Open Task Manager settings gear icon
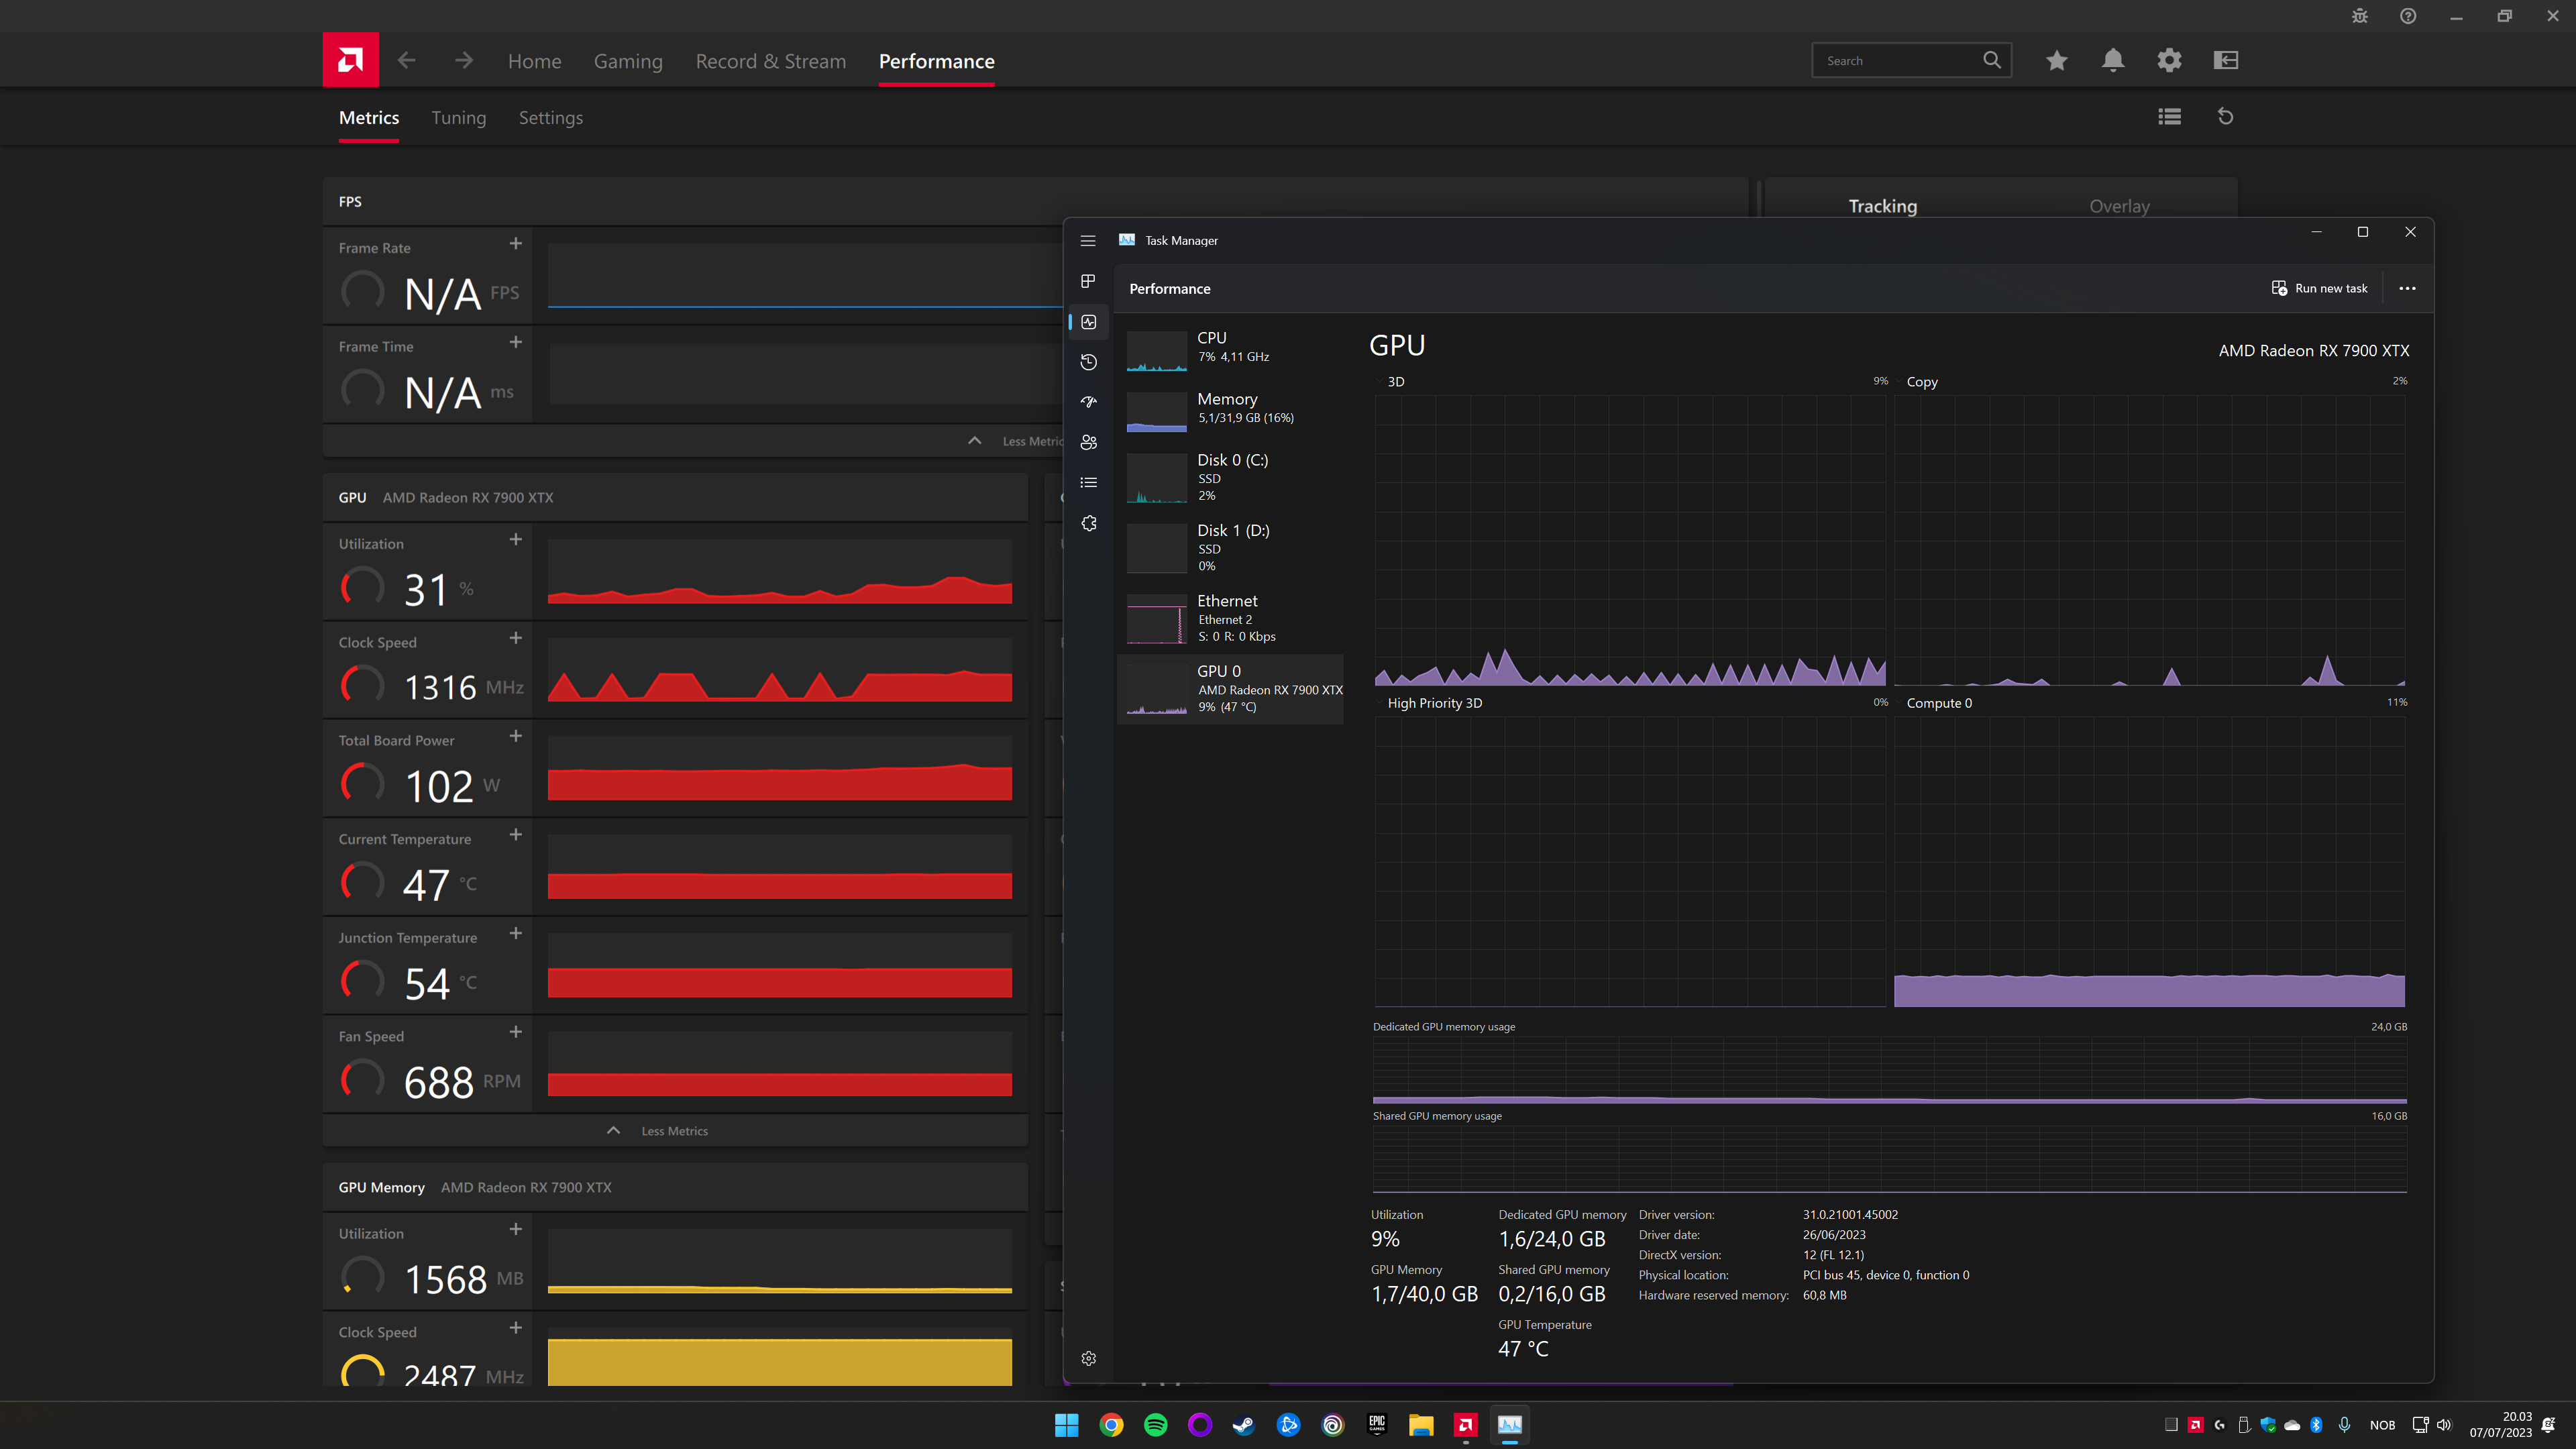The width and height of the screenshot is (2576, 1449). [1089, 1358]
